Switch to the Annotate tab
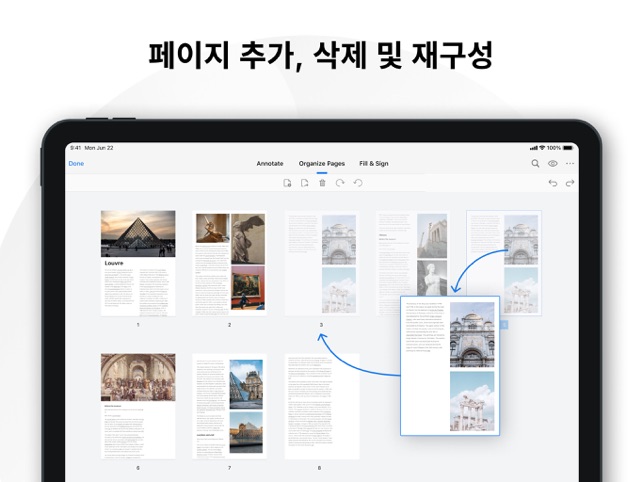 270,163
